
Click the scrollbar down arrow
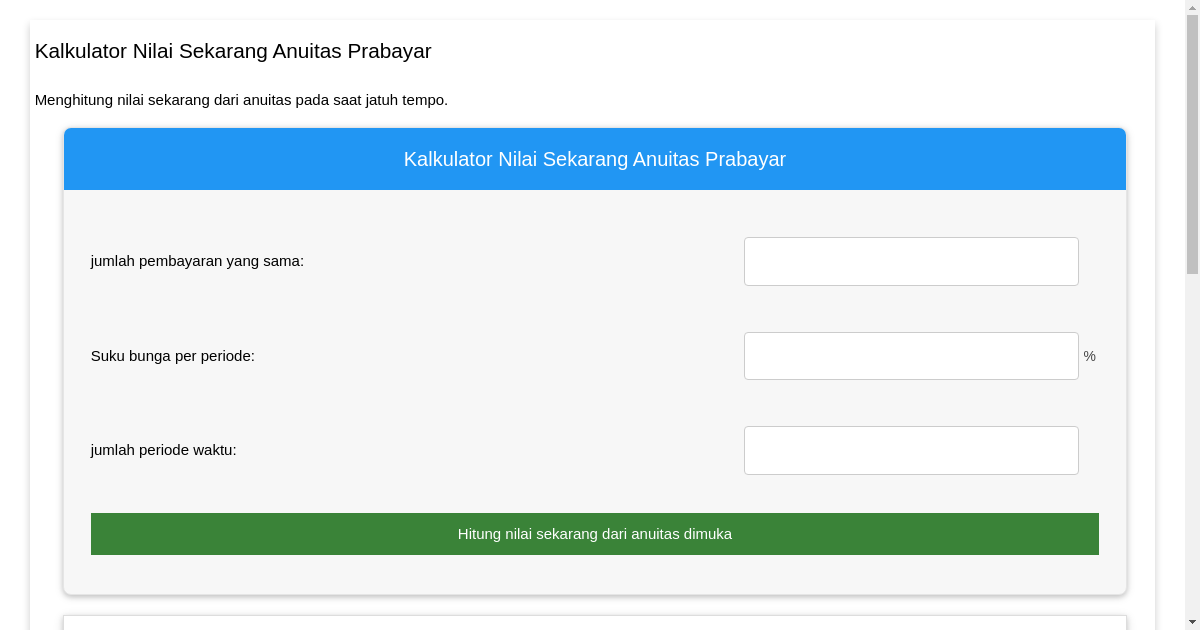(x=1193, y=623)
